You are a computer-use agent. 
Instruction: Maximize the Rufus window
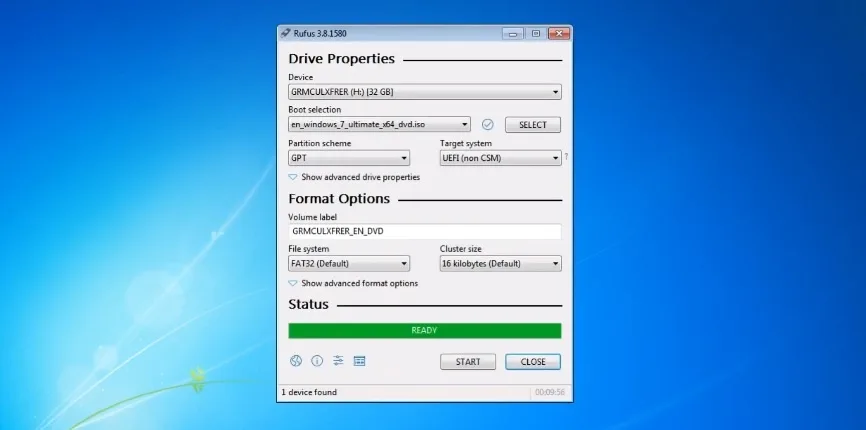536,34
